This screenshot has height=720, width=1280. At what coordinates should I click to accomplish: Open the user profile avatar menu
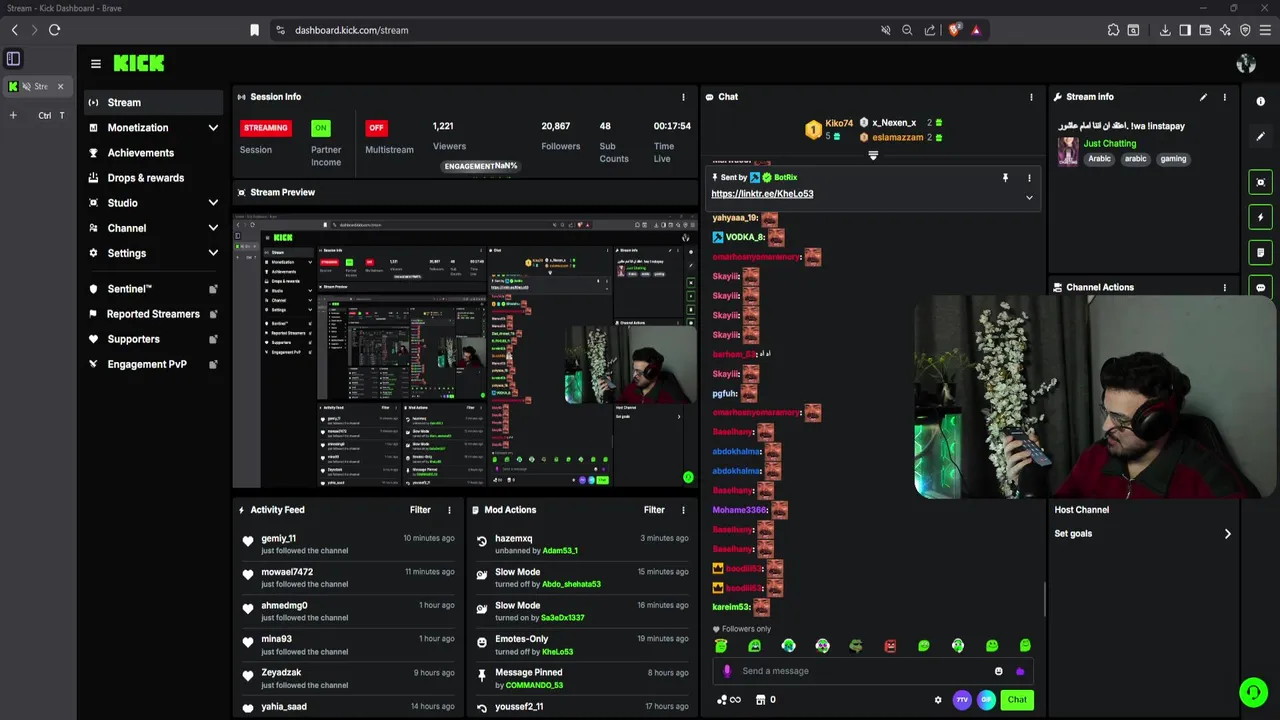pos(1246,64)
